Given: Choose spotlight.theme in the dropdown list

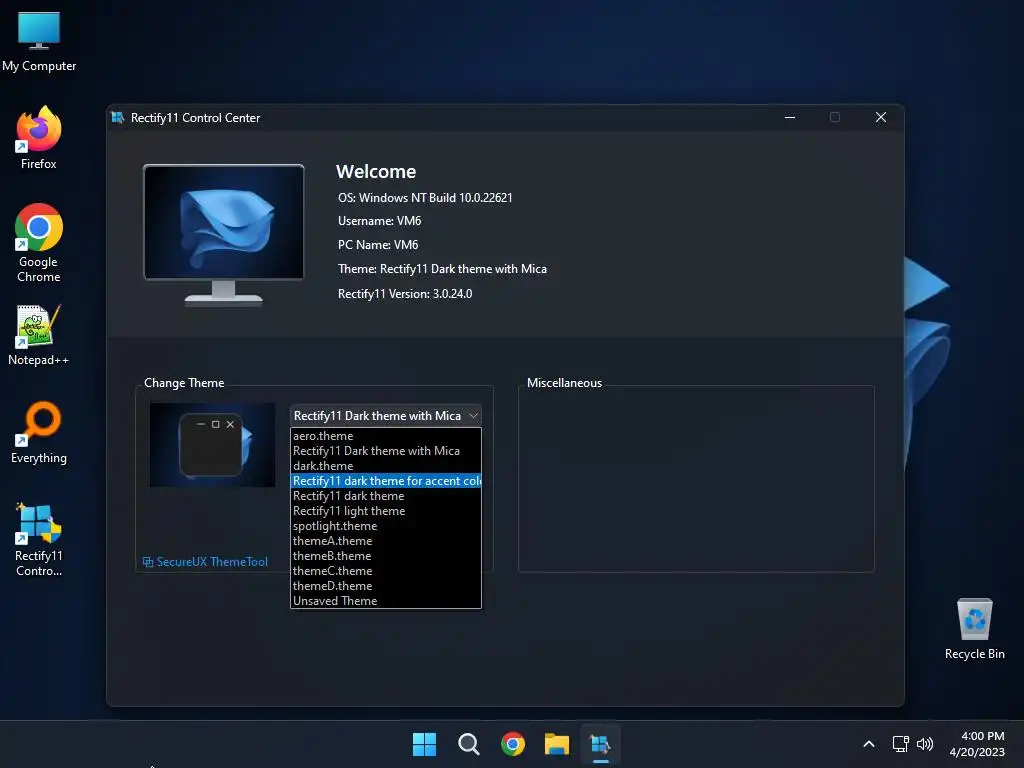Looking at the screenshot, I should click(x=385, y=526).
